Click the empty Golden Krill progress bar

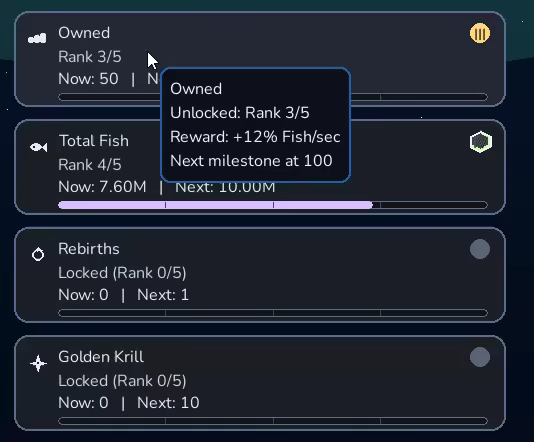(x=273, y=421)
